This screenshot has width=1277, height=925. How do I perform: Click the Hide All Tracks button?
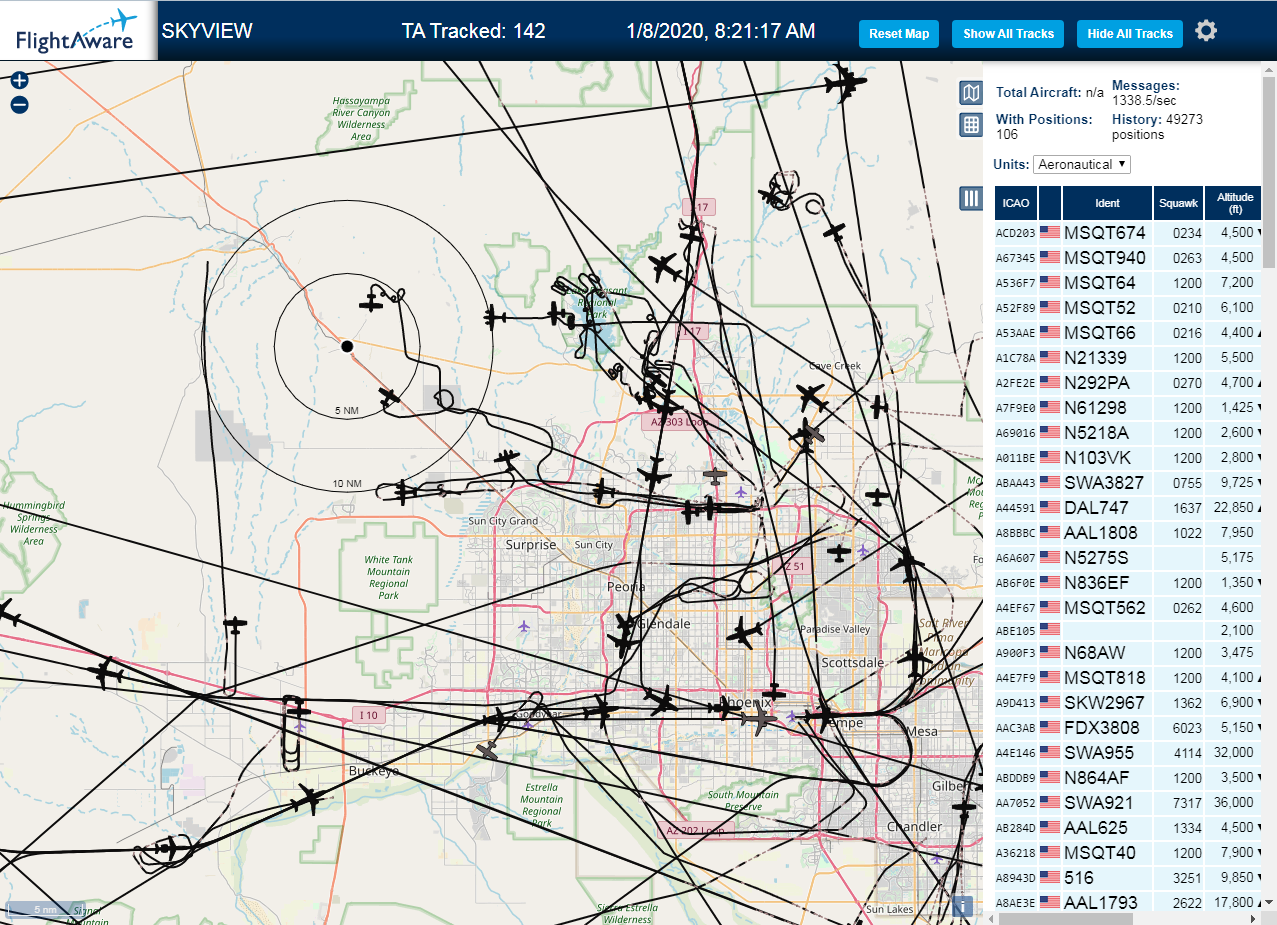point(1130,33)
